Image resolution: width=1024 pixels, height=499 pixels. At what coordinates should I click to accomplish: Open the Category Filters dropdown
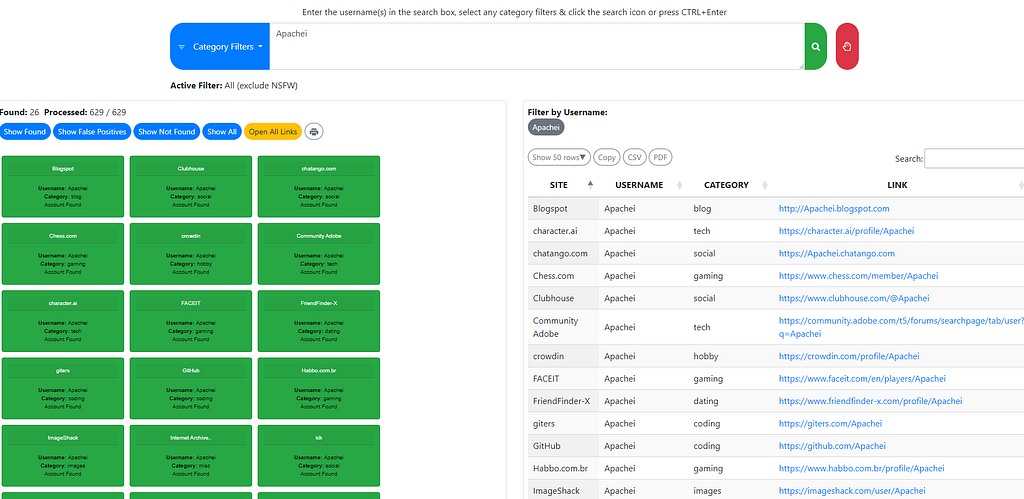(220, 46)
